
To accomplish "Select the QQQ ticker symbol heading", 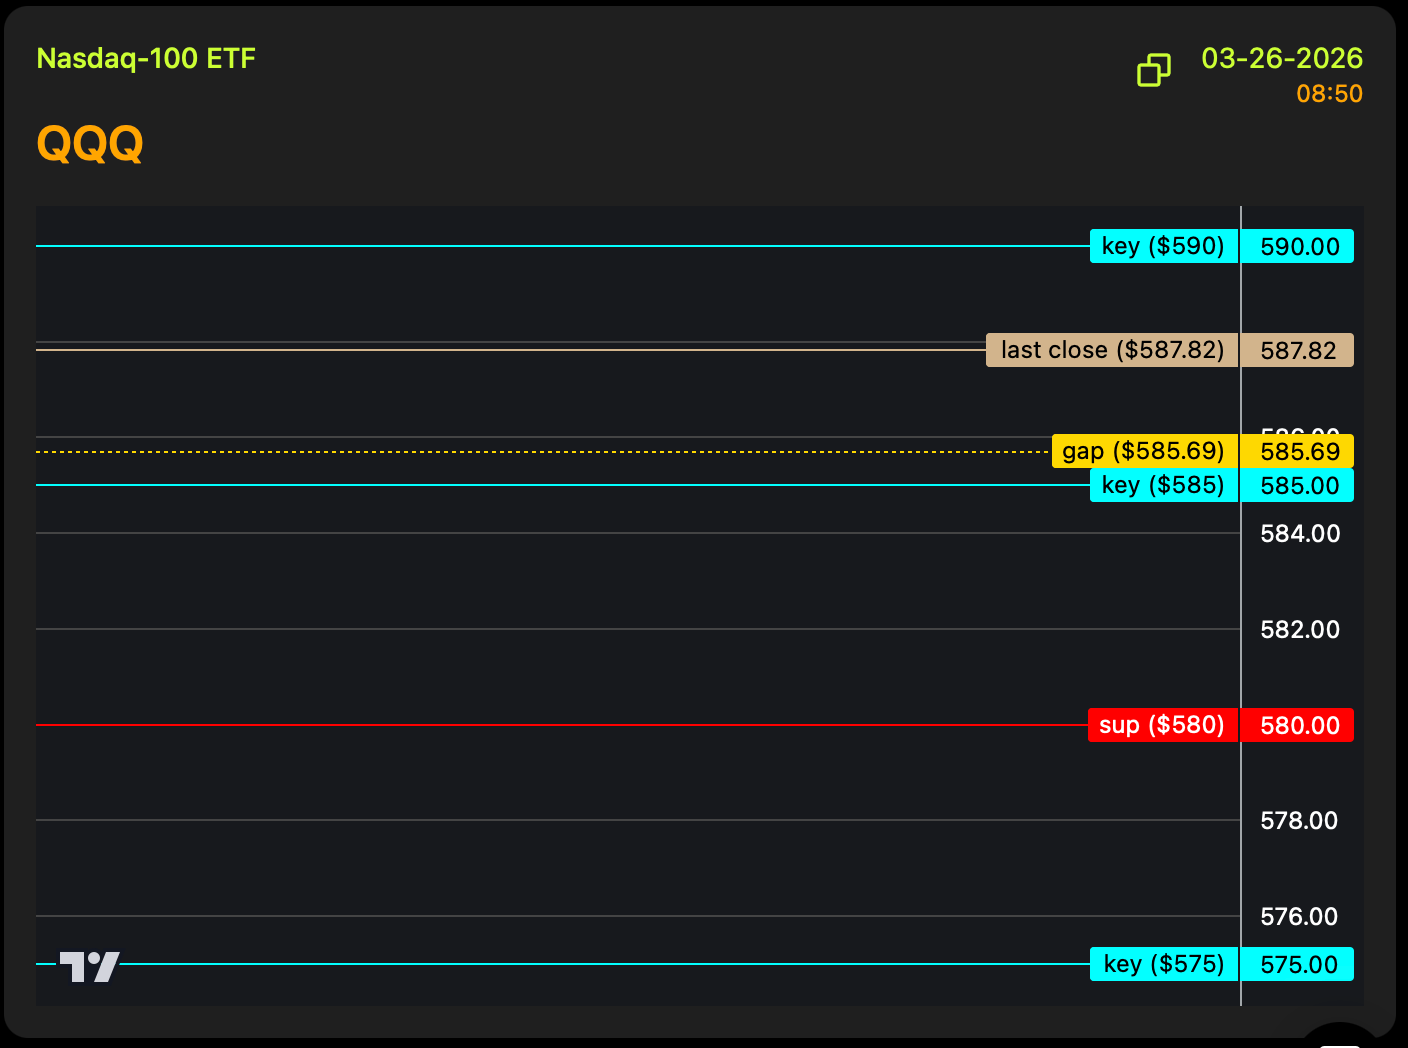I will (90, 143).
